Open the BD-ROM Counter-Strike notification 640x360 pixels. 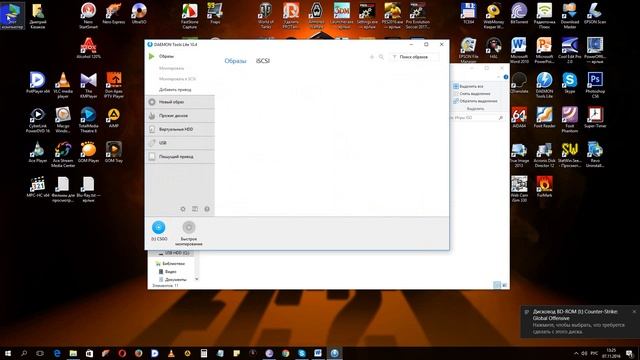(x=580, y=322)
